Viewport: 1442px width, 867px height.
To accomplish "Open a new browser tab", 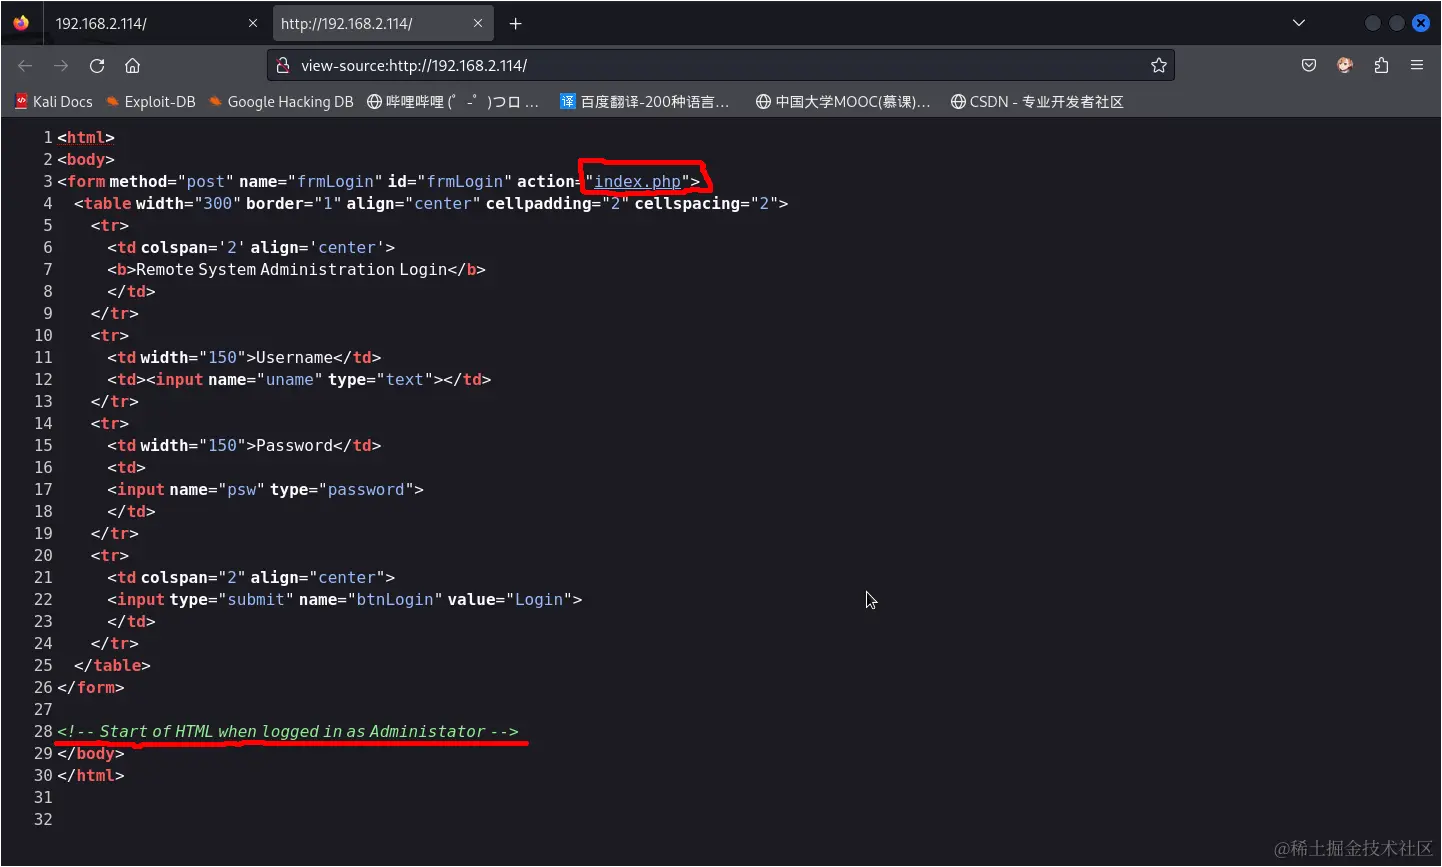I will tap(515, 23).
